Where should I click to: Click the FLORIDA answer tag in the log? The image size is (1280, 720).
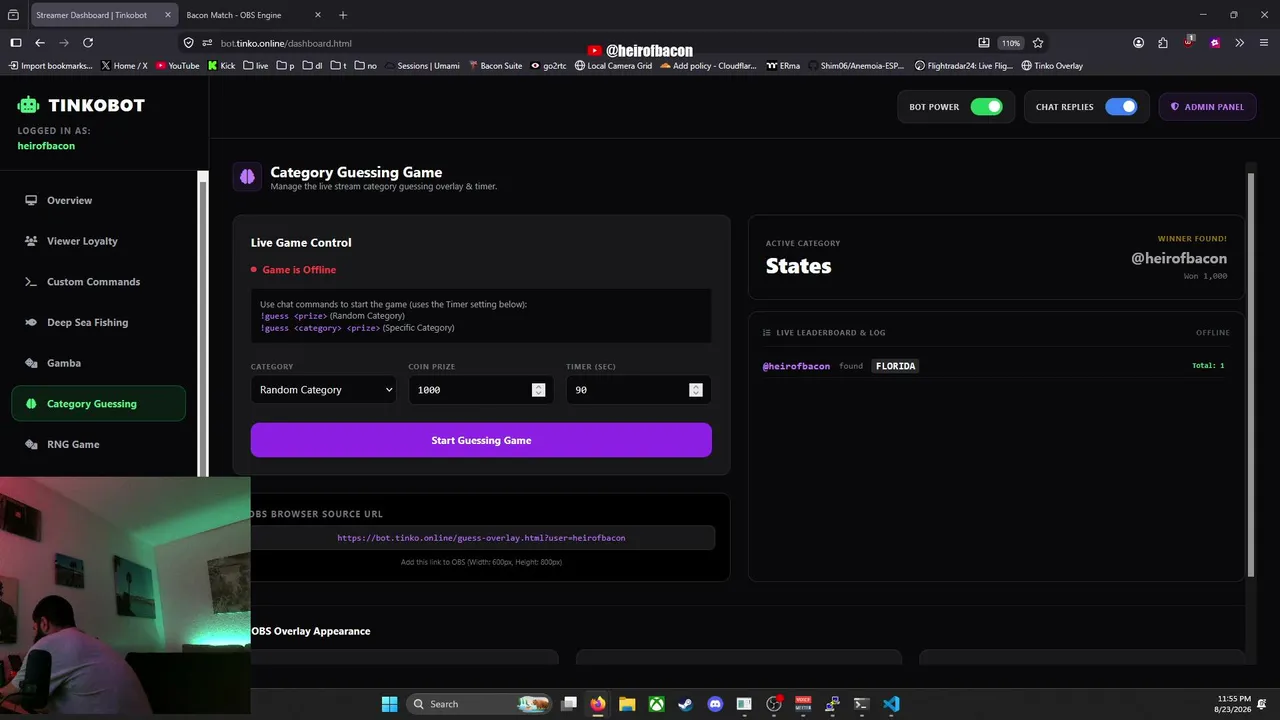coord(896,366)
